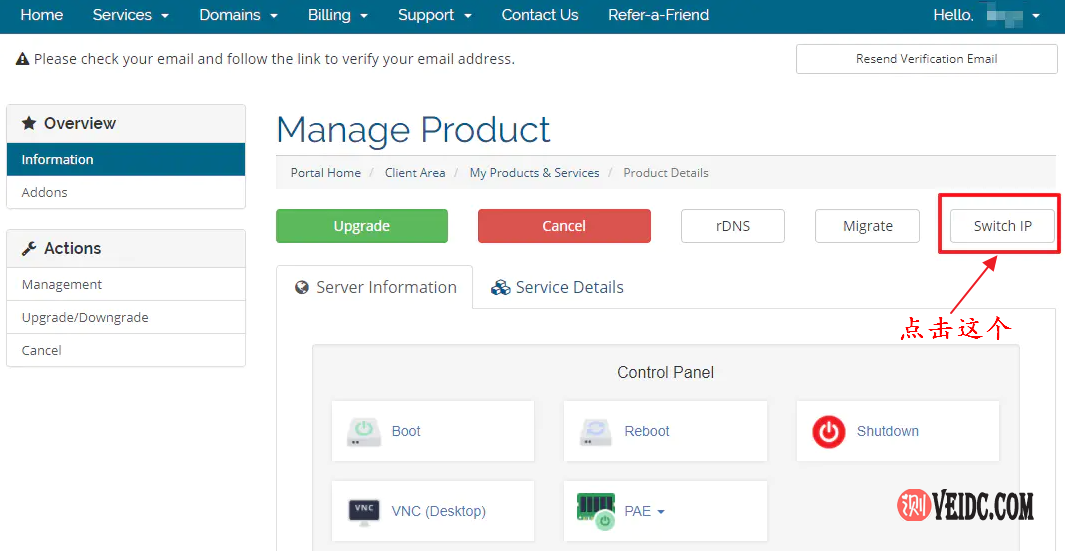Go to My Products & Services breadcrumb

[x=534, y=173]
